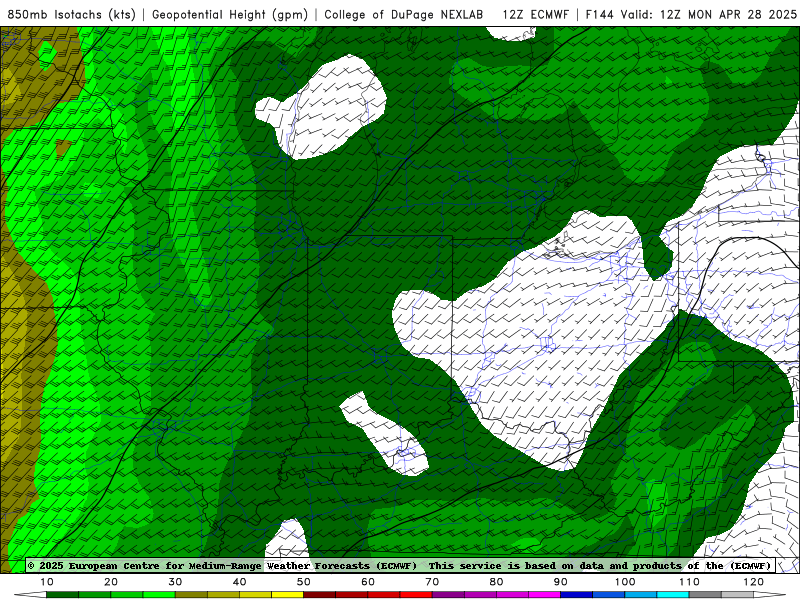Click the legend value 50
The height and width of the screenshot is (600, 800).
304,582
